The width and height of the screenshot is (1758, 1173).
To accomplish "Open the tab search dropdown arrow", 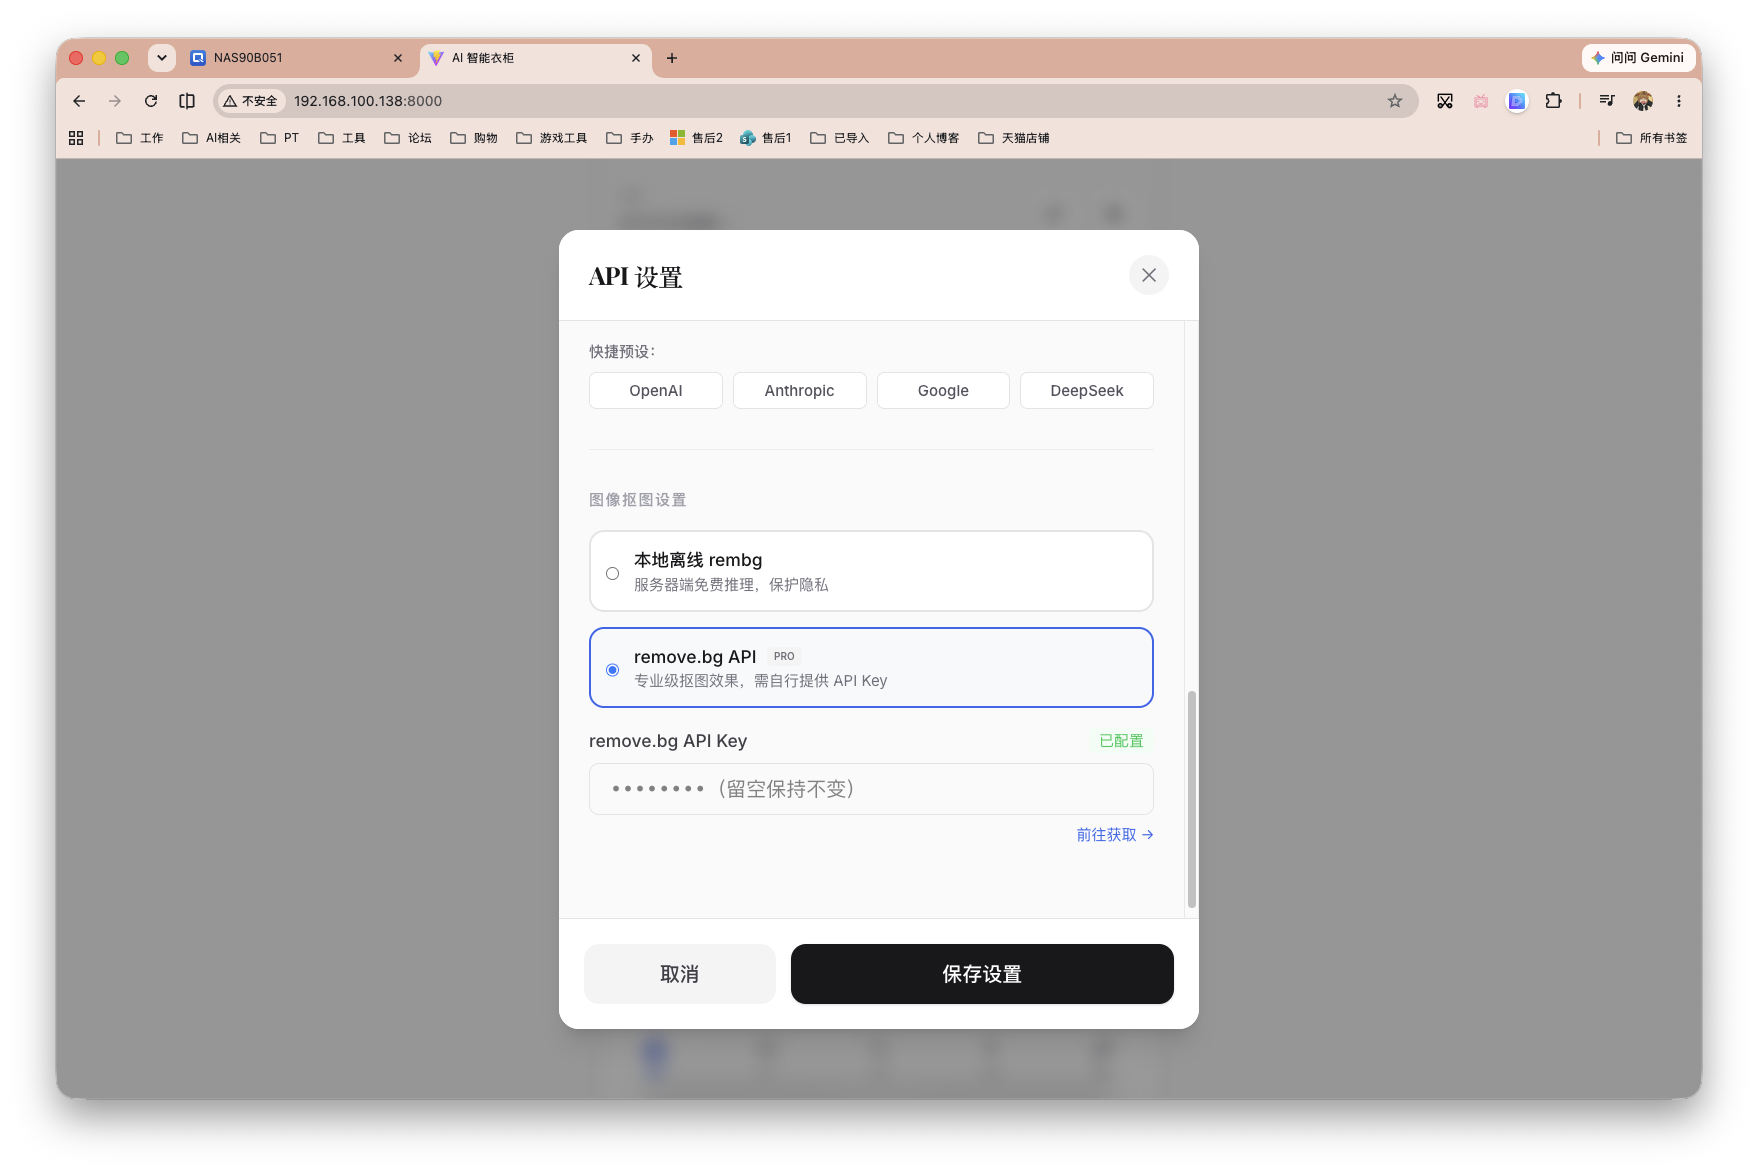I will point(162,58).
